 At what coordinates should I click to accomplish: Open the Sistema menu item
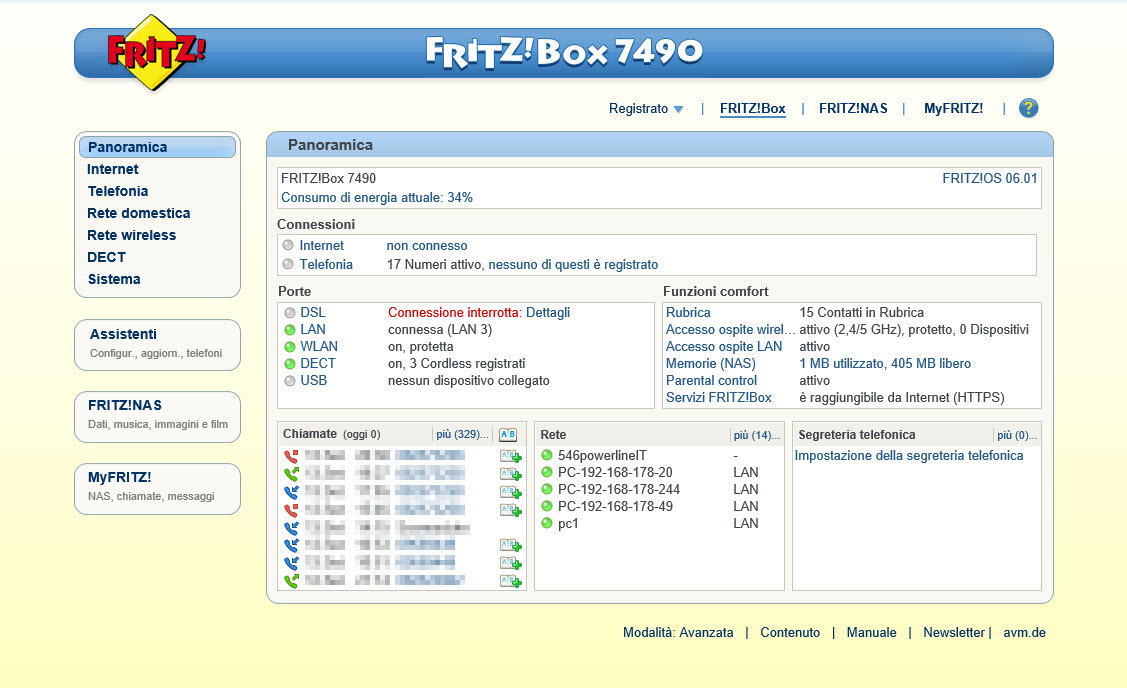coord(114,279)
